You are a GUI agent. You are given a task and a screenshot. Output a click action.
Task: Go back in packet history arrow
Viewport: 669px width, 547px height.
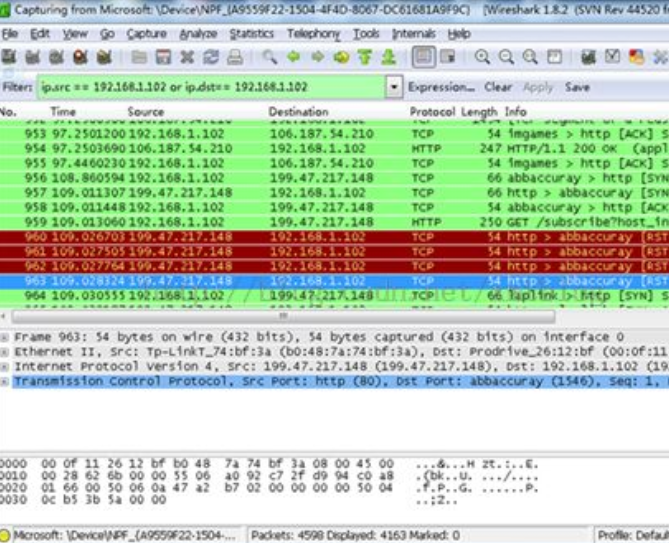pyautogui.click(x=294, y=57)
